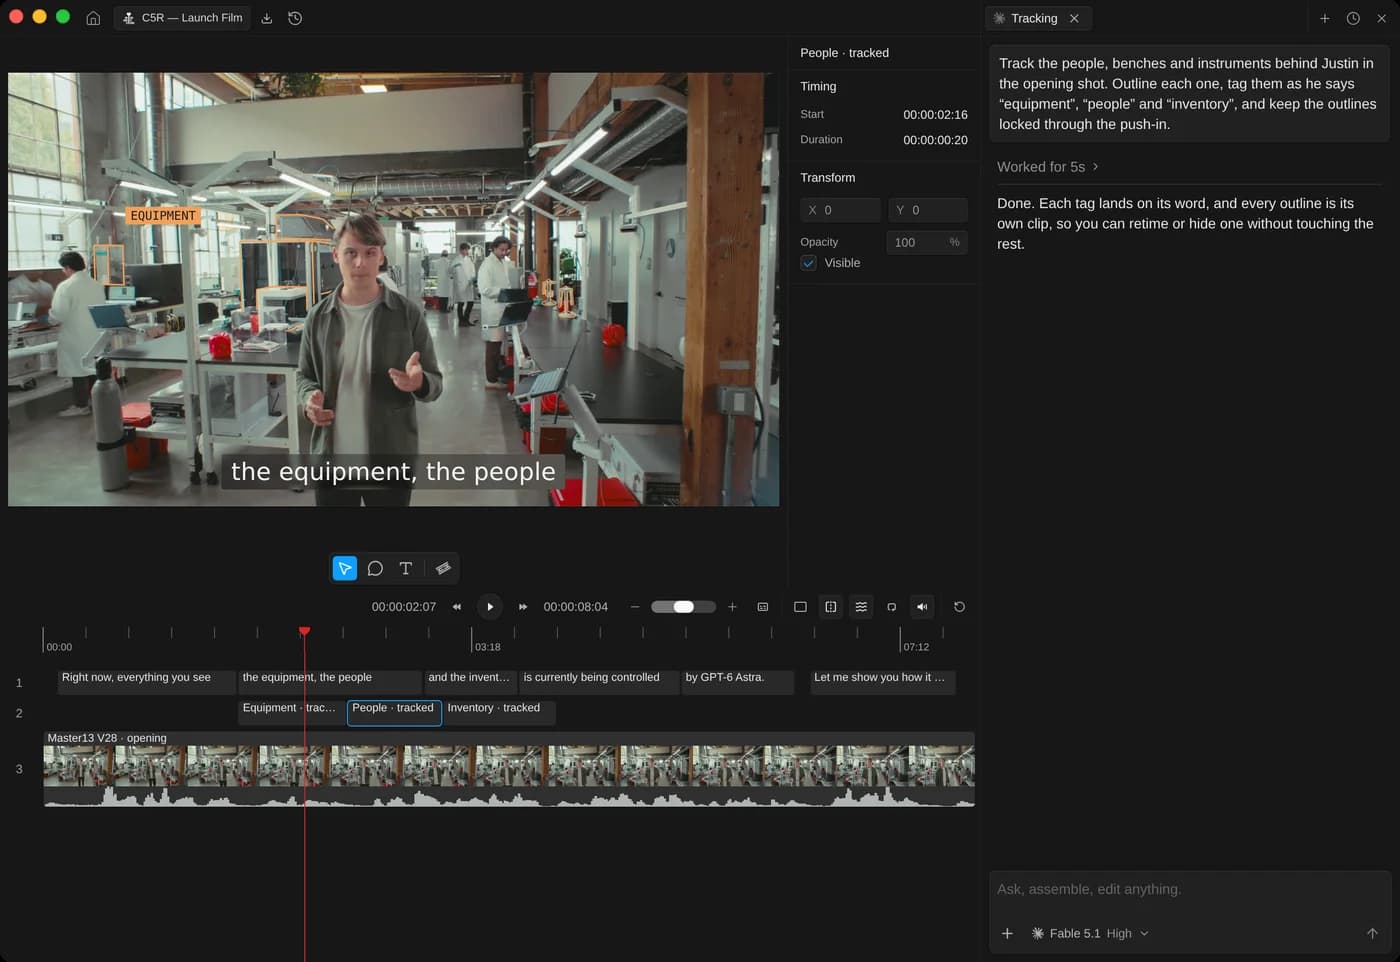Zoom out the timeline with minus
The width and height of the screenshot is (1400, 962).
(x=635, y=607)
